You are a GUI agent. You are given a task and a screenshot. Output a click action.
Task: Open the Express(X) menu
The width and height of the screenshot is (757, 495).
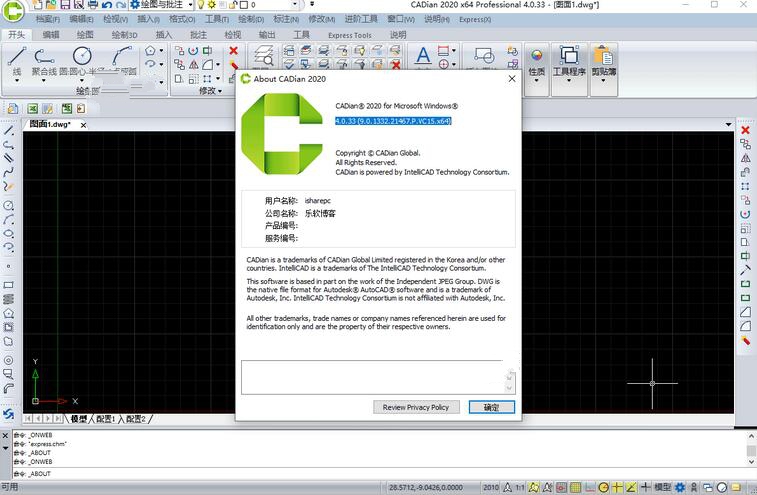(x=475, y=19)
